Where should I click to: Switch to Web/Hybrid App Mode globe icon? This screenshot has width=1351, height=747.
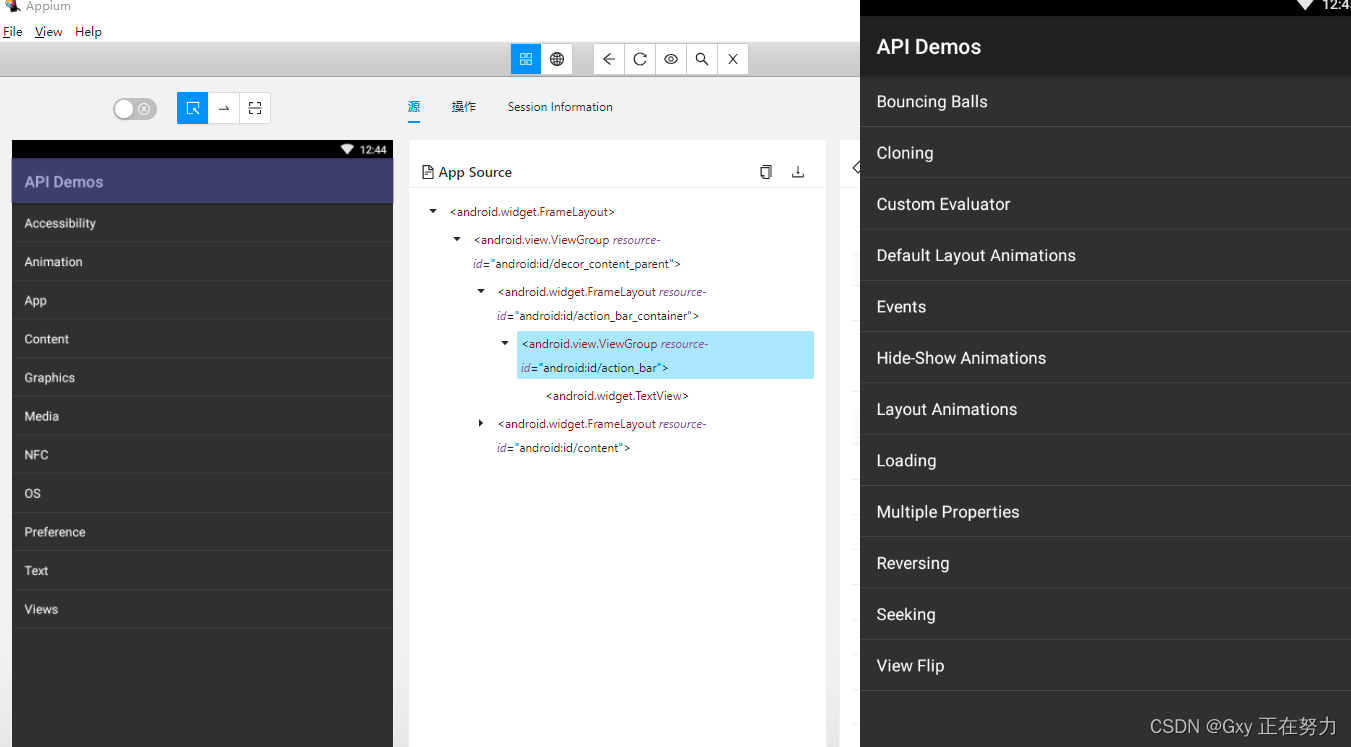click(x=557, y=59)
